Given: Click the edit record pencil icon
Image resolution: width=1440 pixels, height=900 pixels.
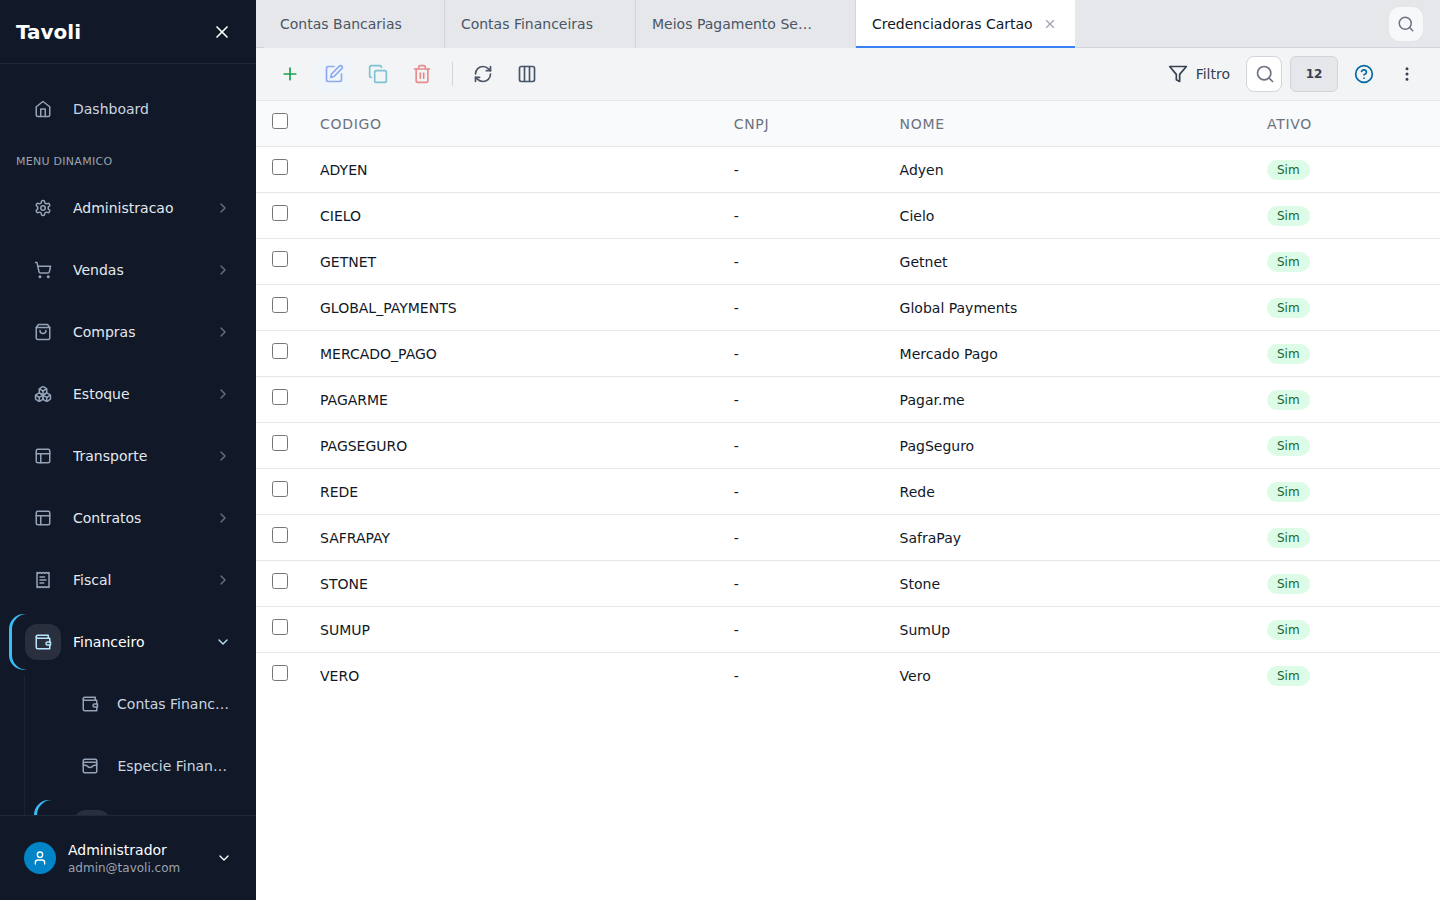Looking at the screenshot, I should point(334,74).
